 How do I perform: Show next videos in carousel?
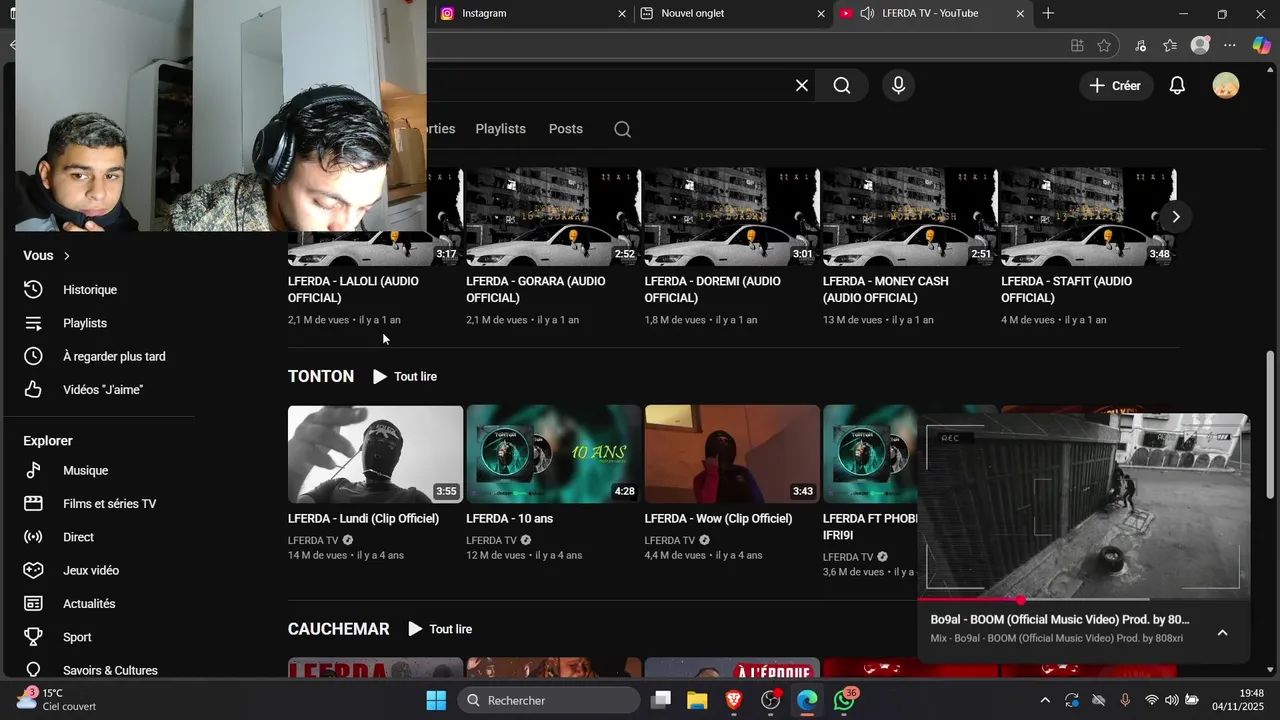pyautogui.click(x=1176, y=217)
